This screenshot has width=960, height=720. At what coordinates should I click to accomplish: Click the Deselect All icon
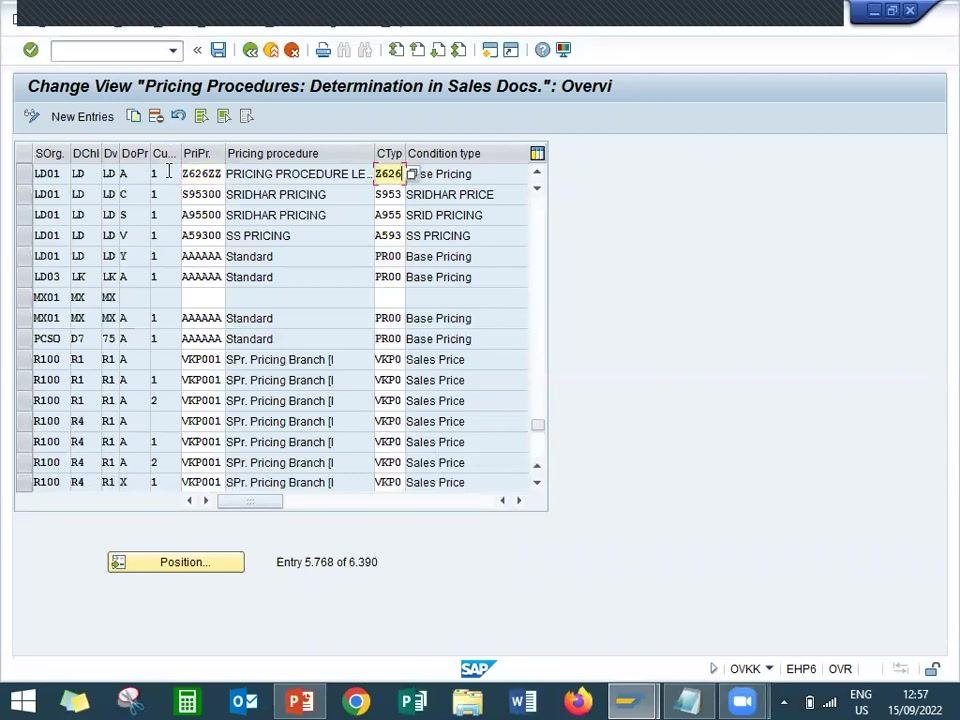(246, 116)
